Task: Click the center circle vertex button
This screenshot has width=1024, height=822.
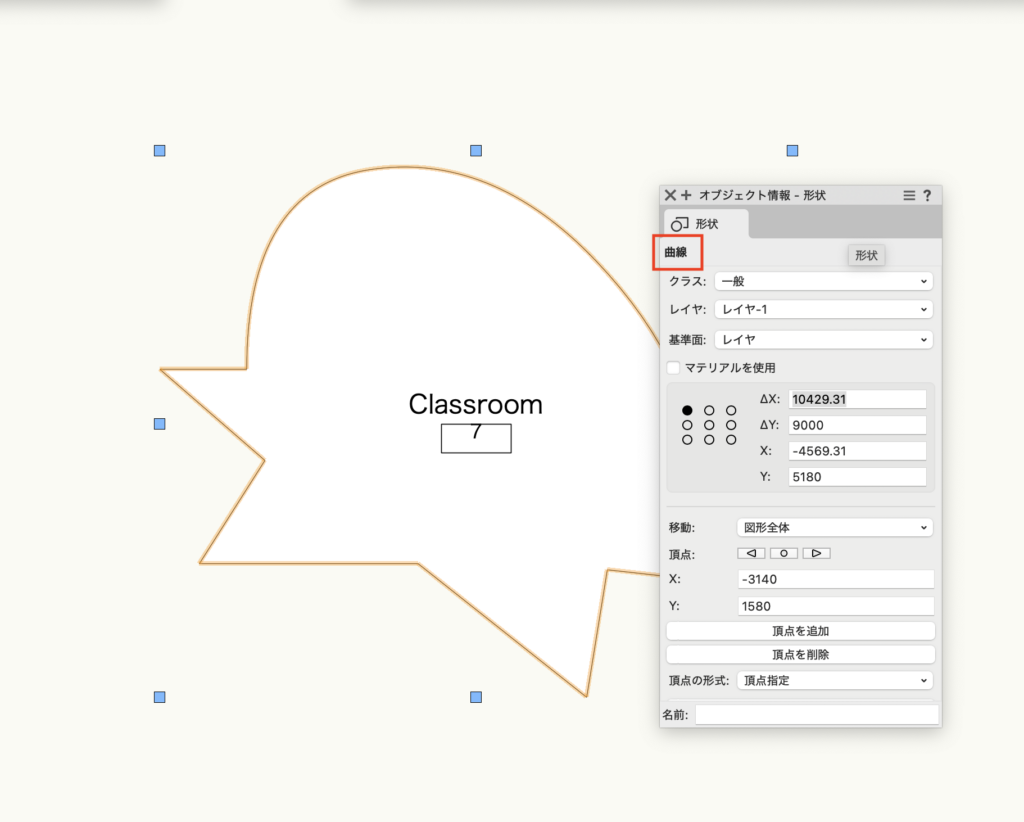Action: click(x=783, y=553)
